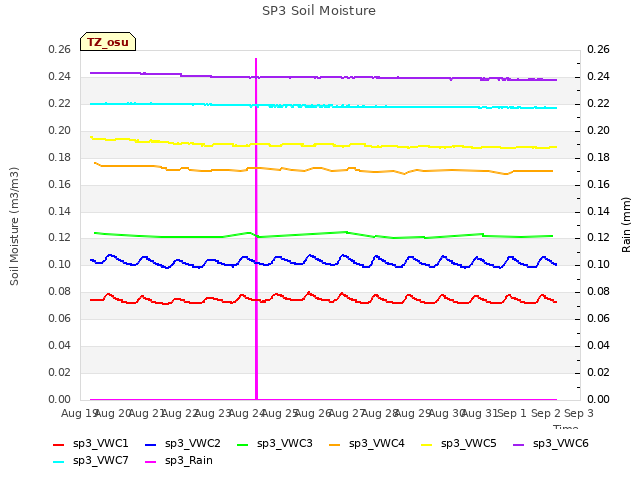The width and height of the screenshot is (640, 480).
Task: Click the SP3 Soil Moisture chart title
Action: pyautogui.click(x=319, y=11)
